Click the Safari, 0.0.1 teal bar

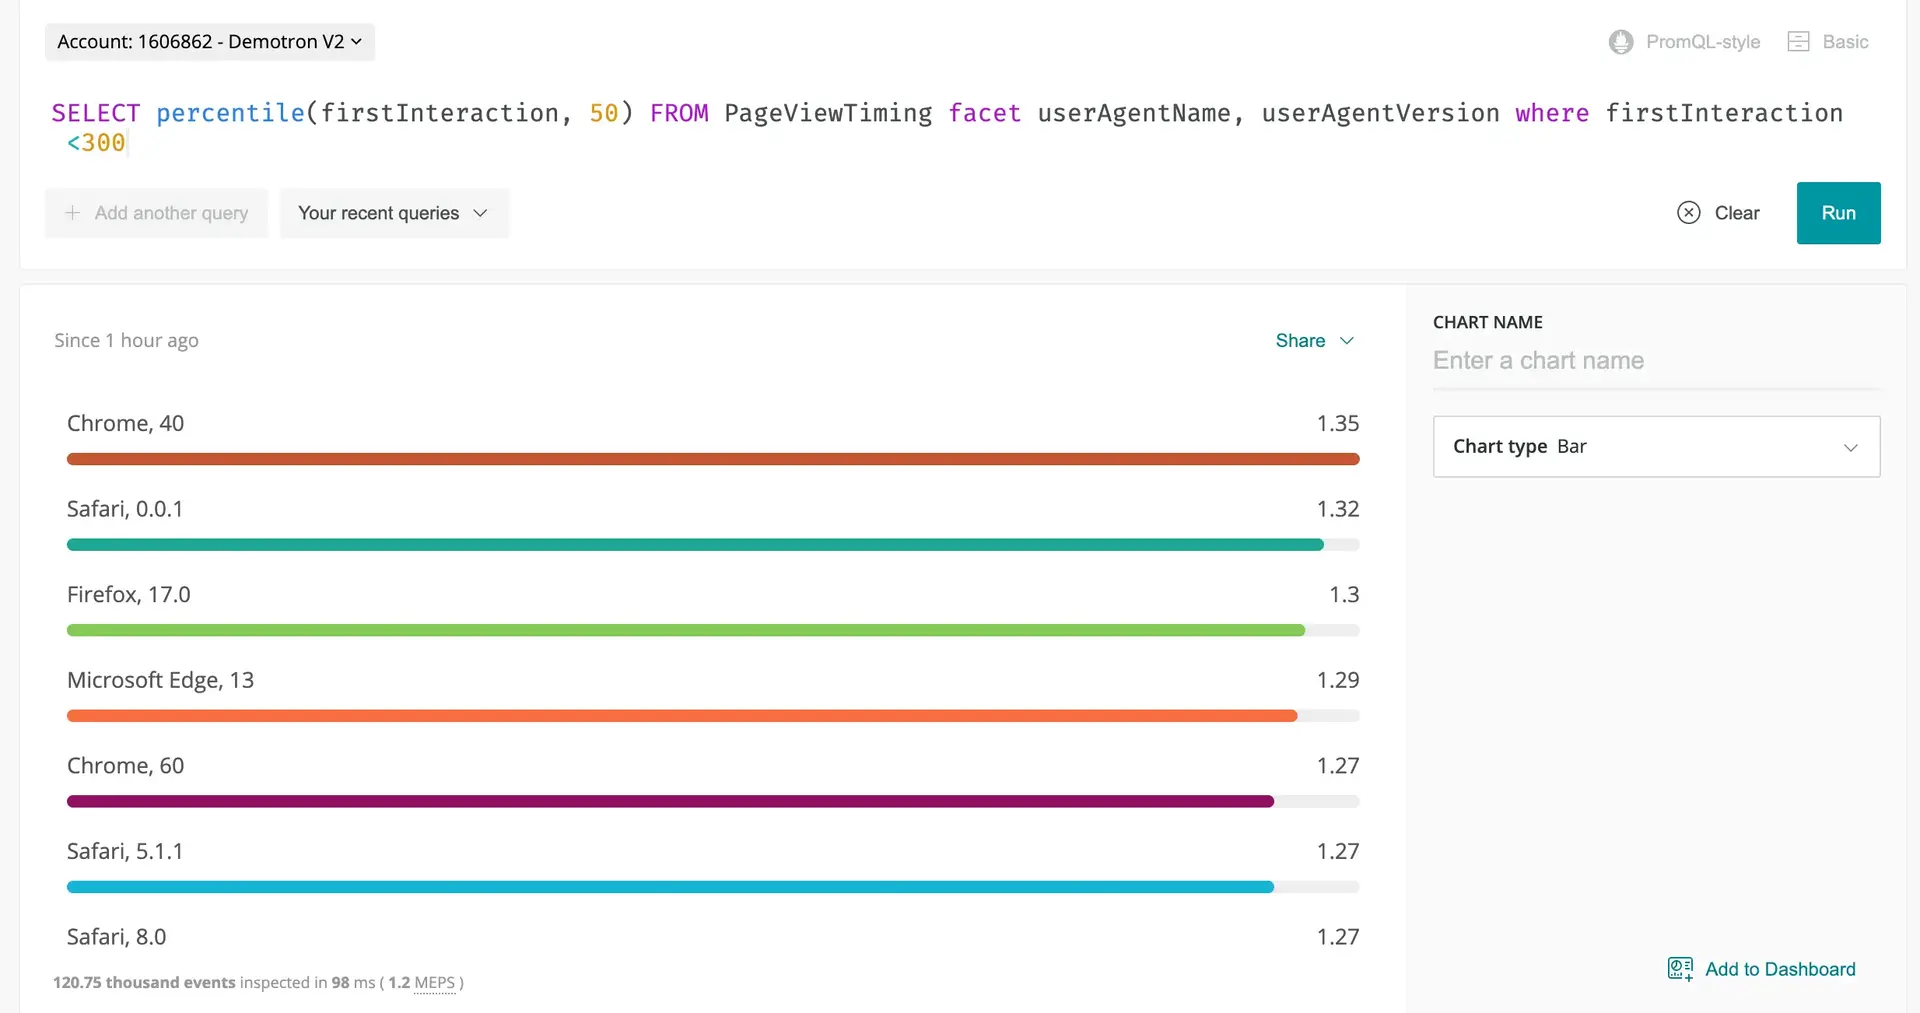pos(694,545)
